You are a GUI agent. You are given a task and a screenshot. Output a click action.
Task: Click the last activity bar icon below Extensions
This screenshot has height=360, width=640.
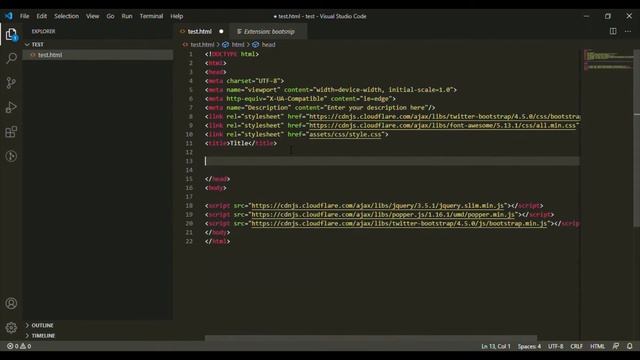[11, 156]
